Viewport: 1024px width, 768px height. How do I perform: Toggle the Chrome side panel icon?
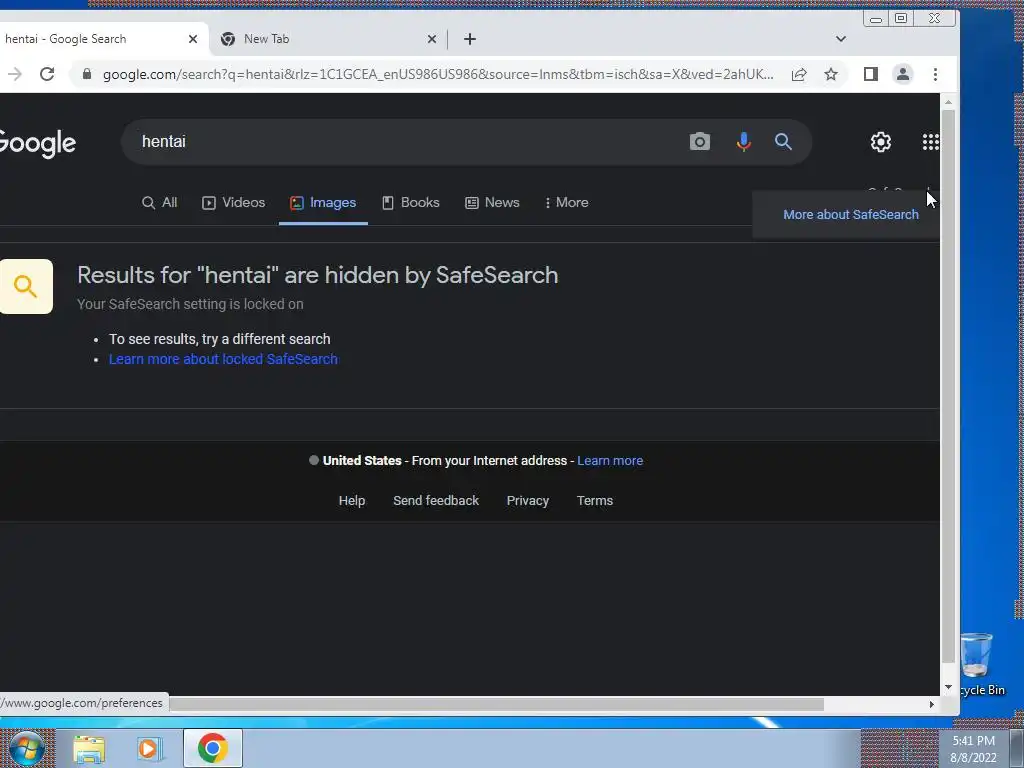871,74
